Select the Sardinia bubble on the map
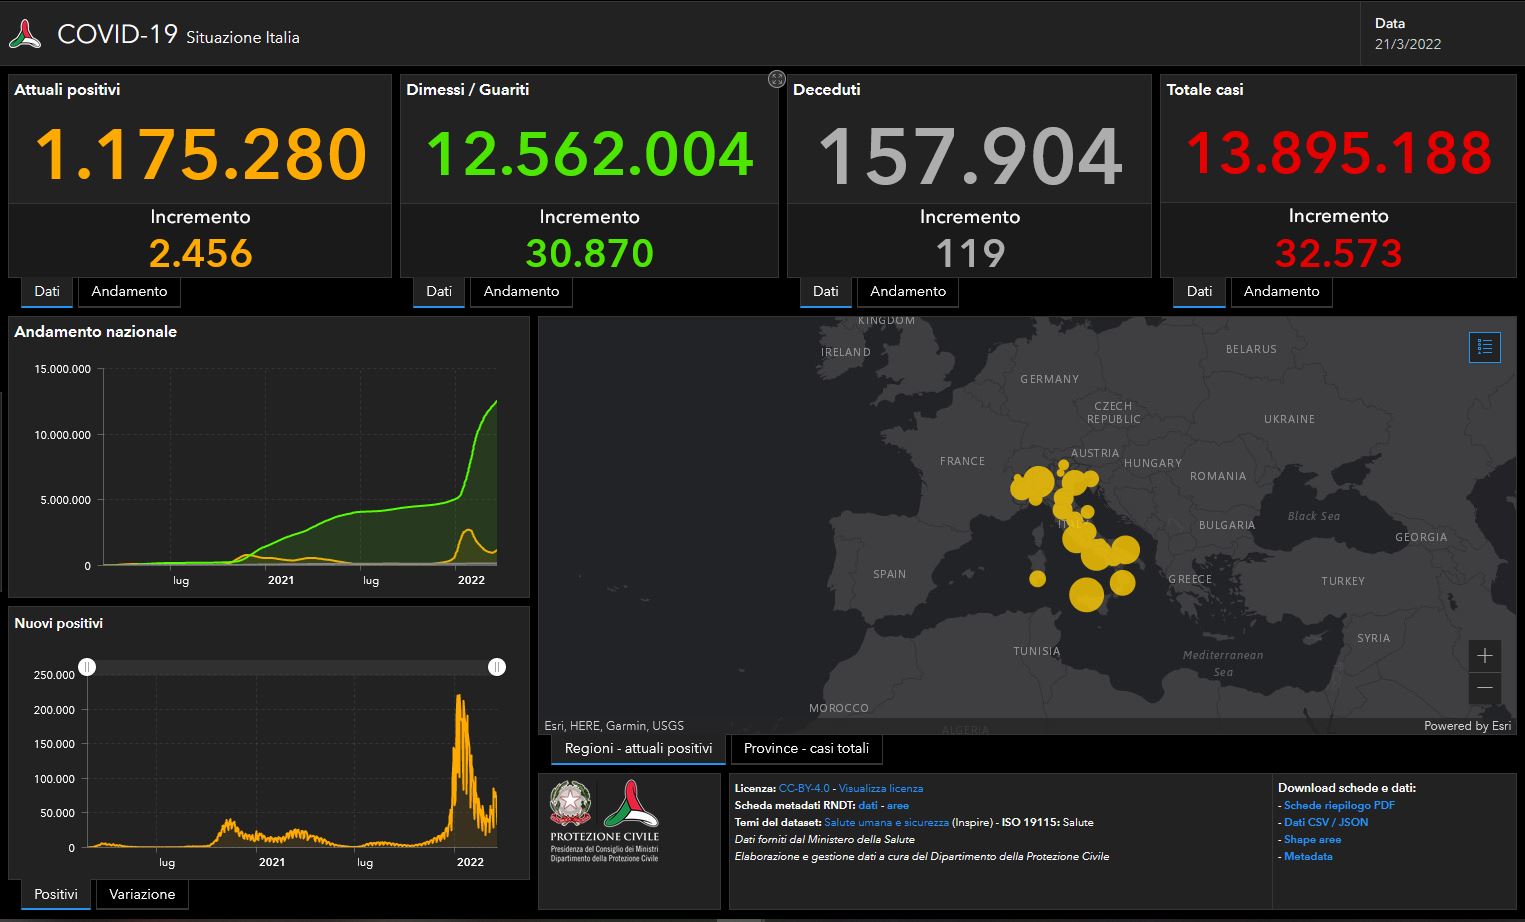This screenshot has width=1525, height=922. coord(1037,578)
